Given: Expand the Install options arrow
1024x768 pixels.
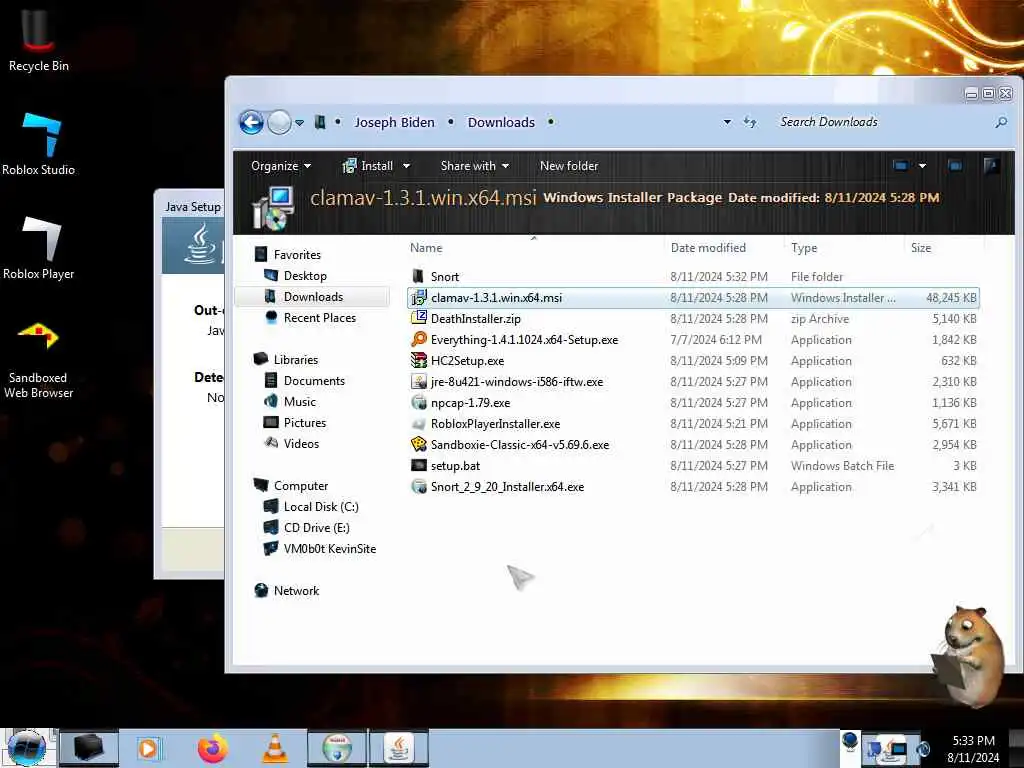Looking at the screenshot, I should click(x=406, y=166).
